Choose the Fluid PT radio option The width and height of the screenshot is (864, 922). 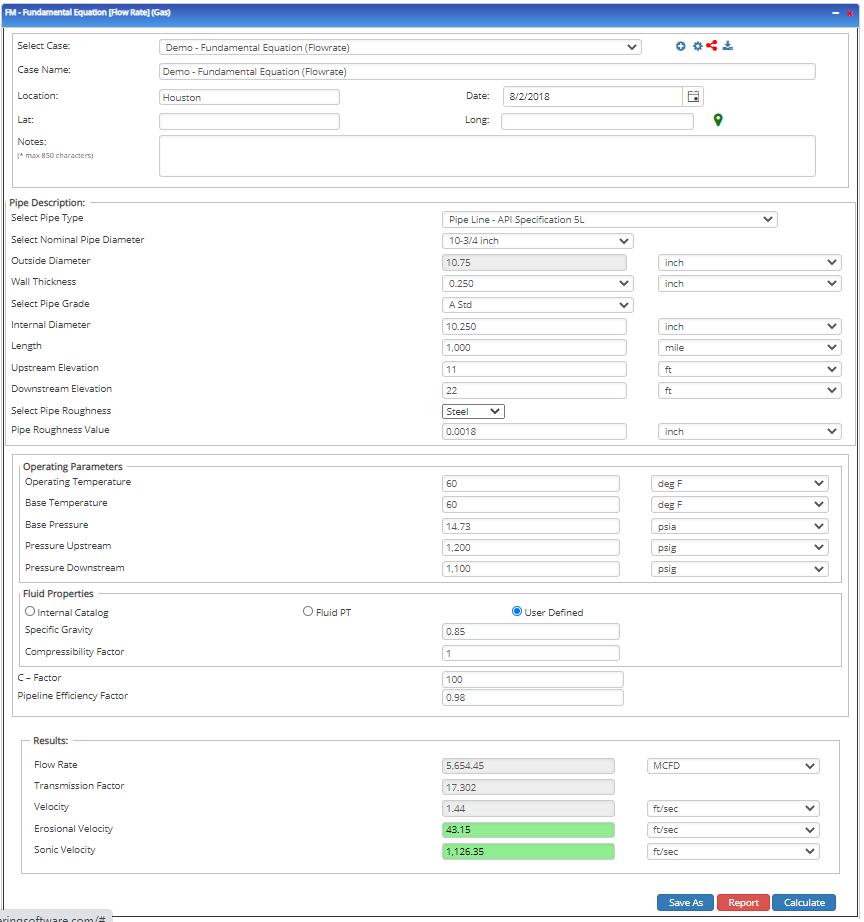[x=308, y=612]
